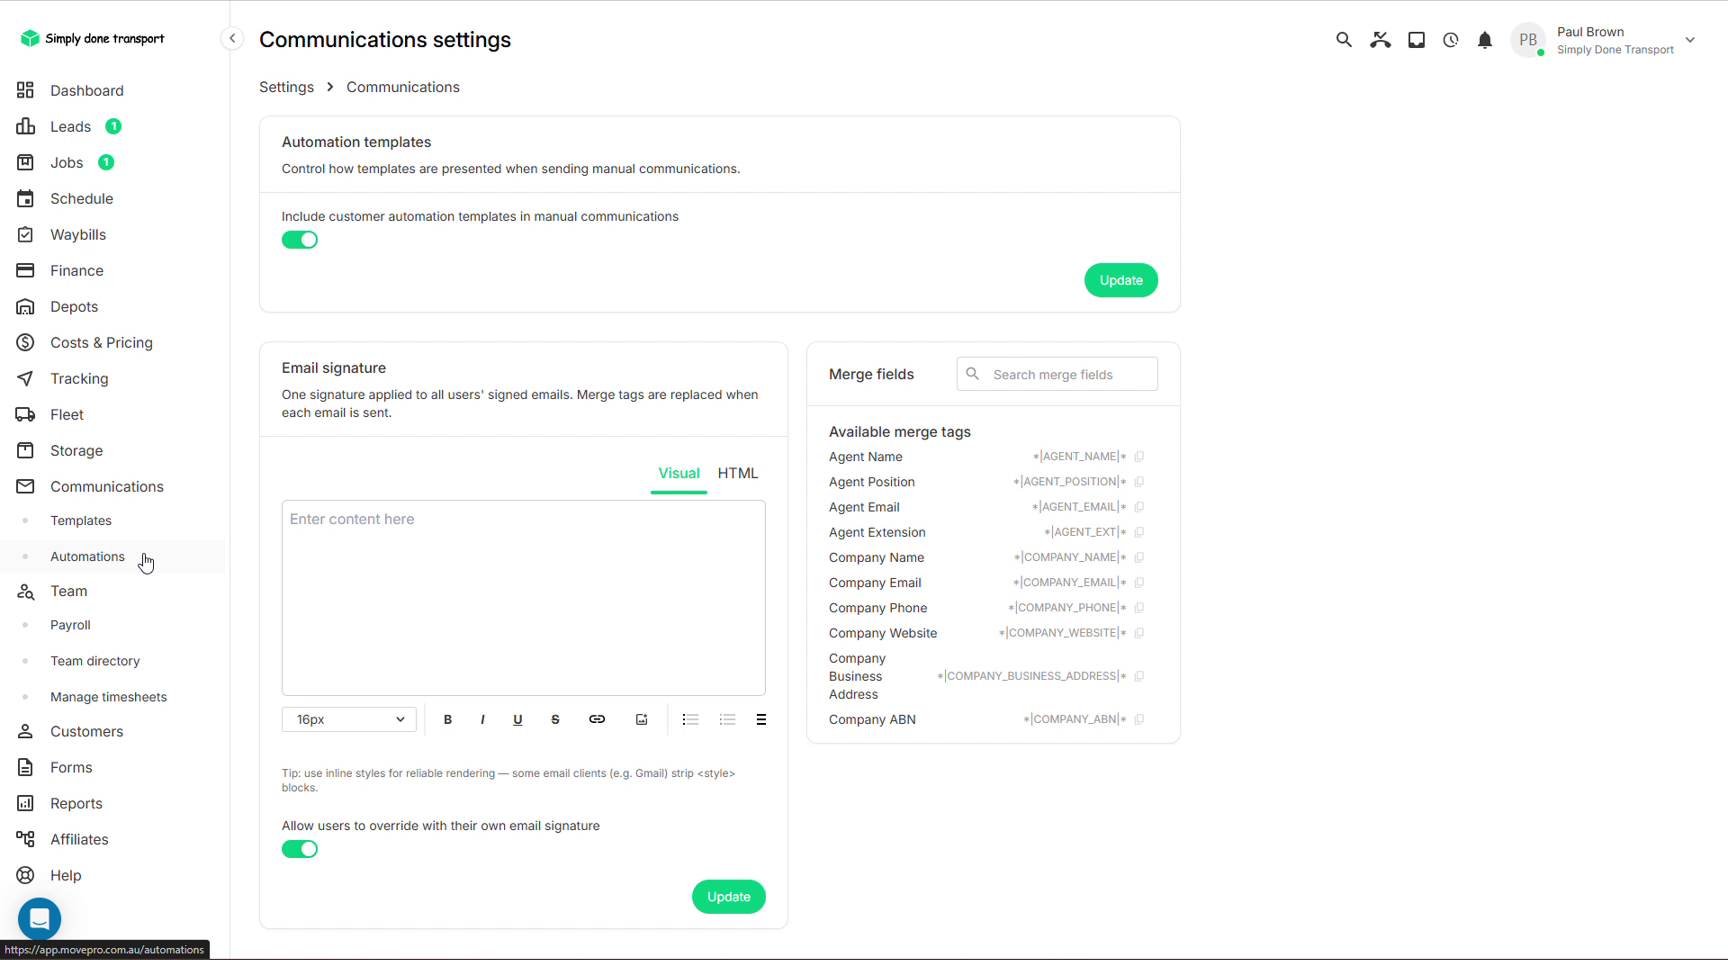Open Automations in the sidebar
This screenshot has width=1728, height=960.
coord(88,557)
